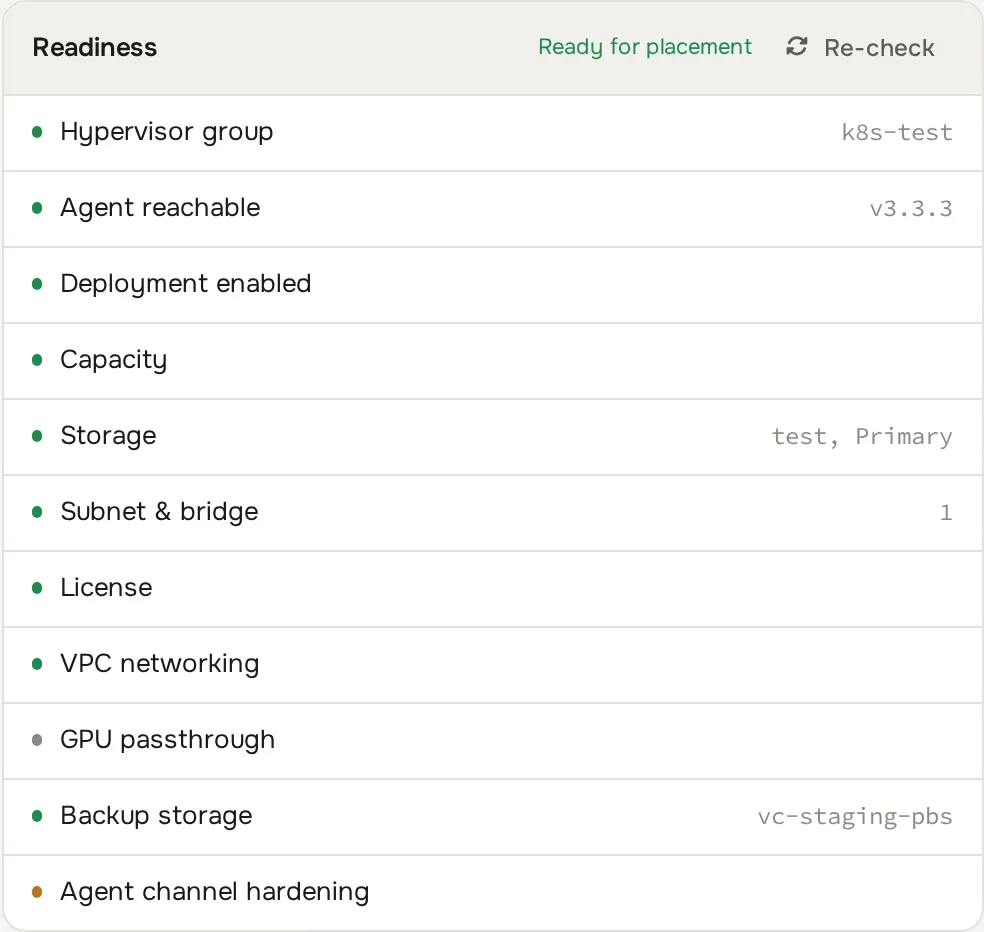This screenshot has height=932, width=984.
Task: Select the License row label
Action: (x=106, y=588)
